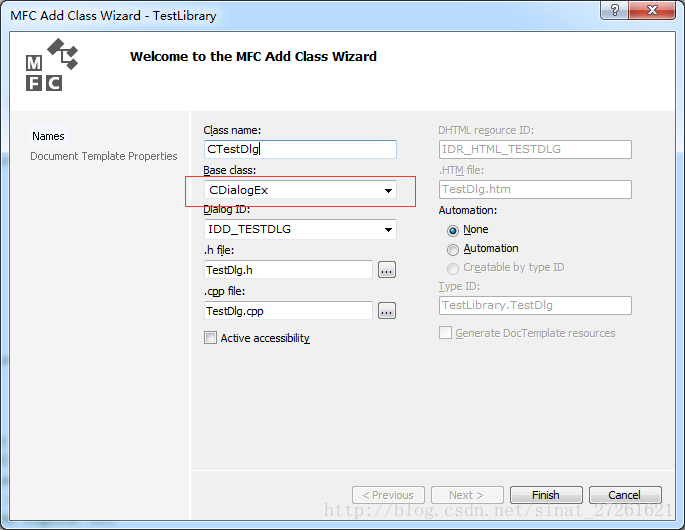
Task: Toggle Generate DocTemplate resources checkbox
Action: (x=445, y=333)
